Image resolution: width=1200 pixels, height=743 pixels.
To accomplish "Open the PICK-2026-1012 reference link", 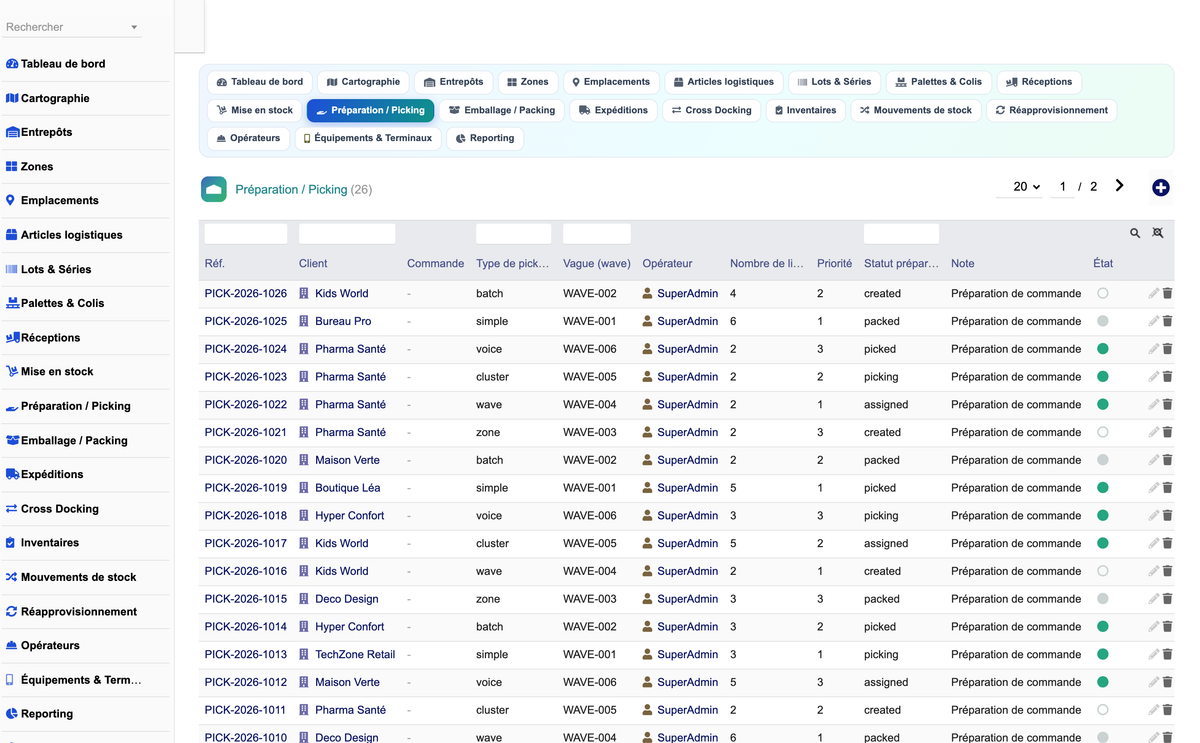I will pos(246,683).
